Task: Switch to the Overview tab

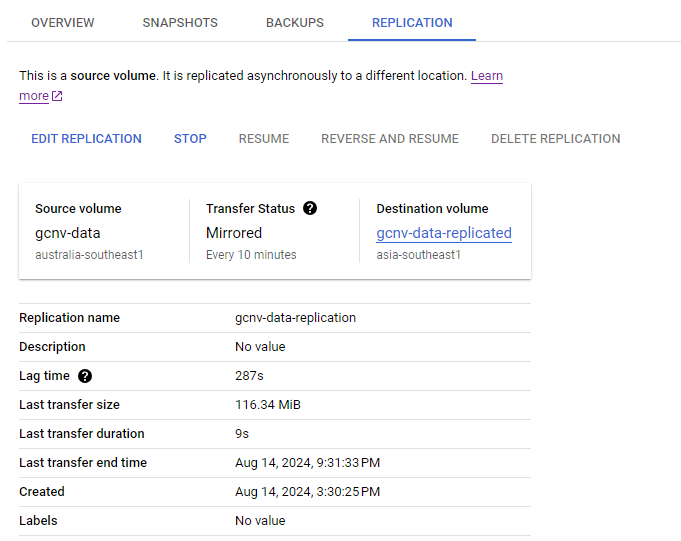Action: (63, 23)
